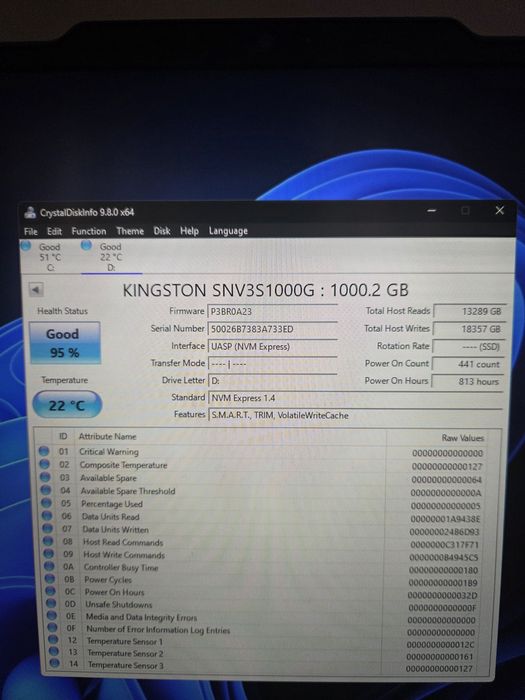Click the status icon for Media and Data Integrity Errors

[52, 616]
